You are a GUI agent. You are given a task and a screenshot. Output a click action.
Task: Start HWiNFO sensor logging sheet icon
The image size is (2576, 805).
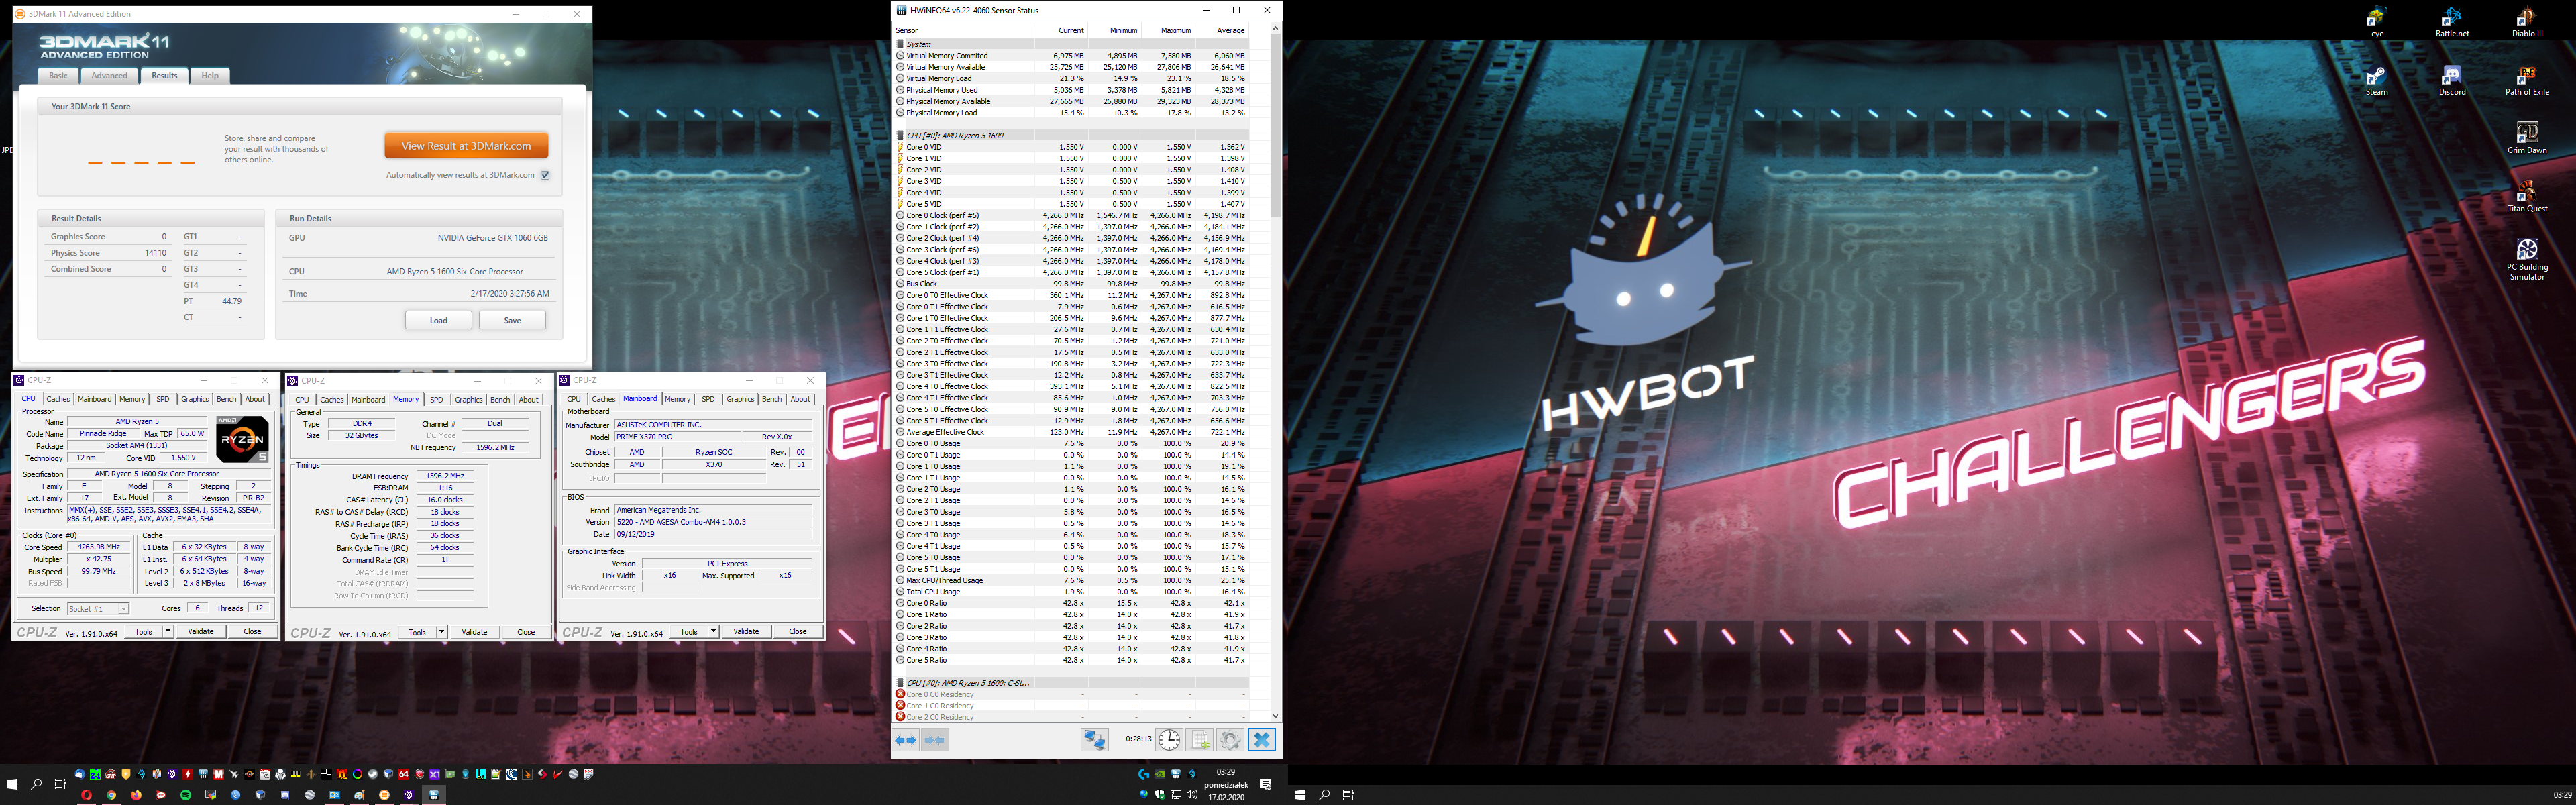[x=1200, y=739]
